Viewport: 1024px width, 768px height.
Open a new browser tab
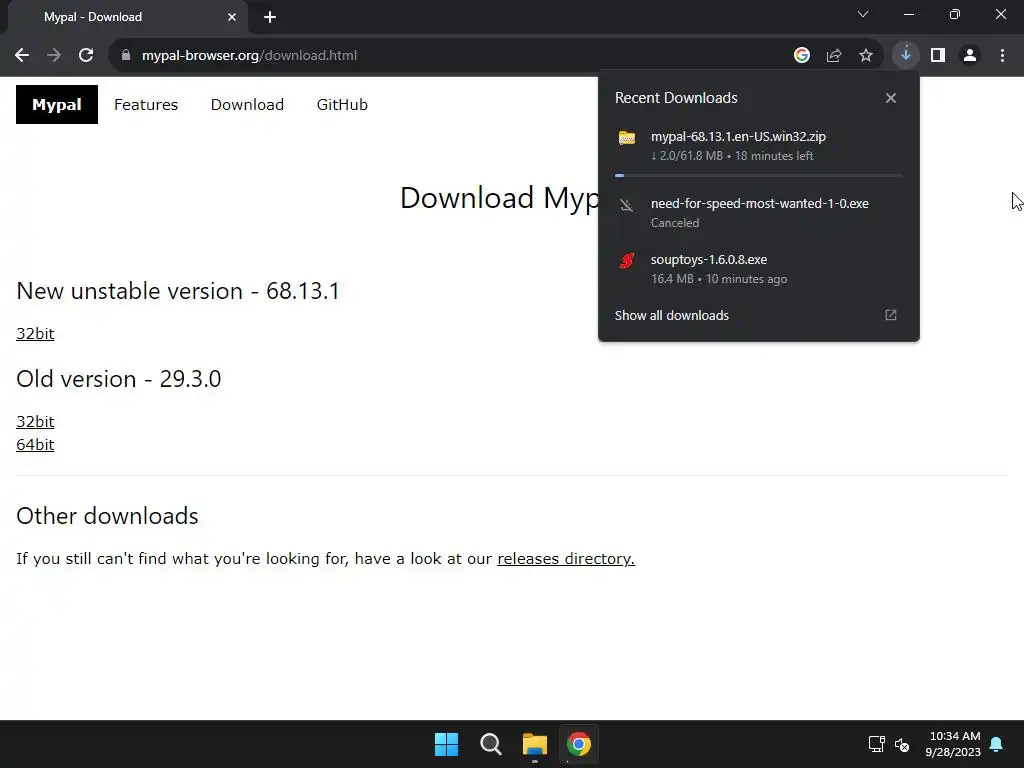pos(270,17)
